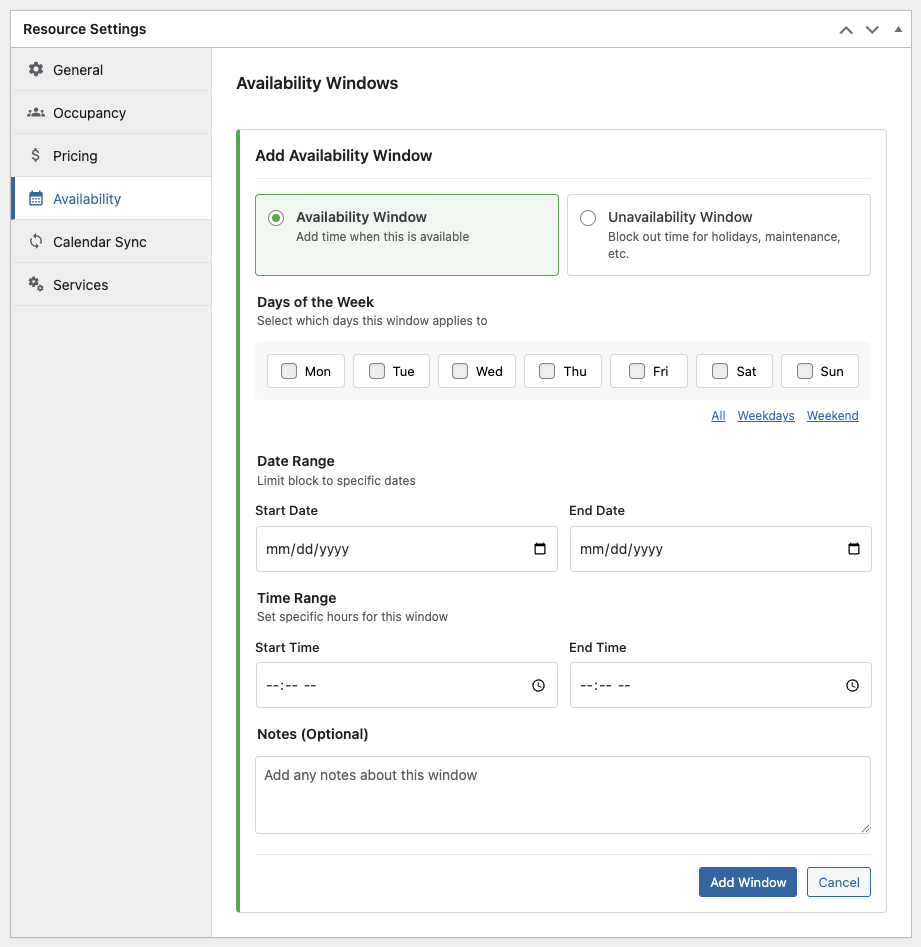This screenshot has width=921, height=947.
Task: Select the Weekdays quick link
Action: tap(766, 416)
